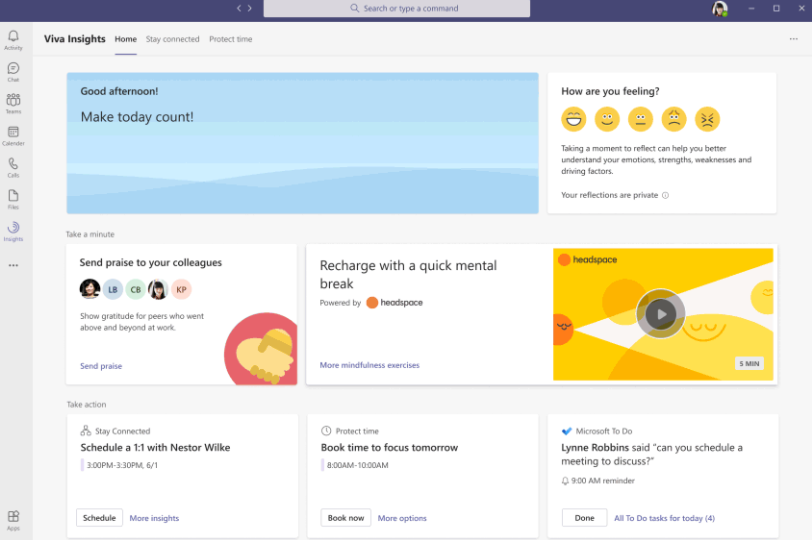The width and height of the screenshot is (812, 540).
Task: Open the More options link
Action: tap(402, 518)
